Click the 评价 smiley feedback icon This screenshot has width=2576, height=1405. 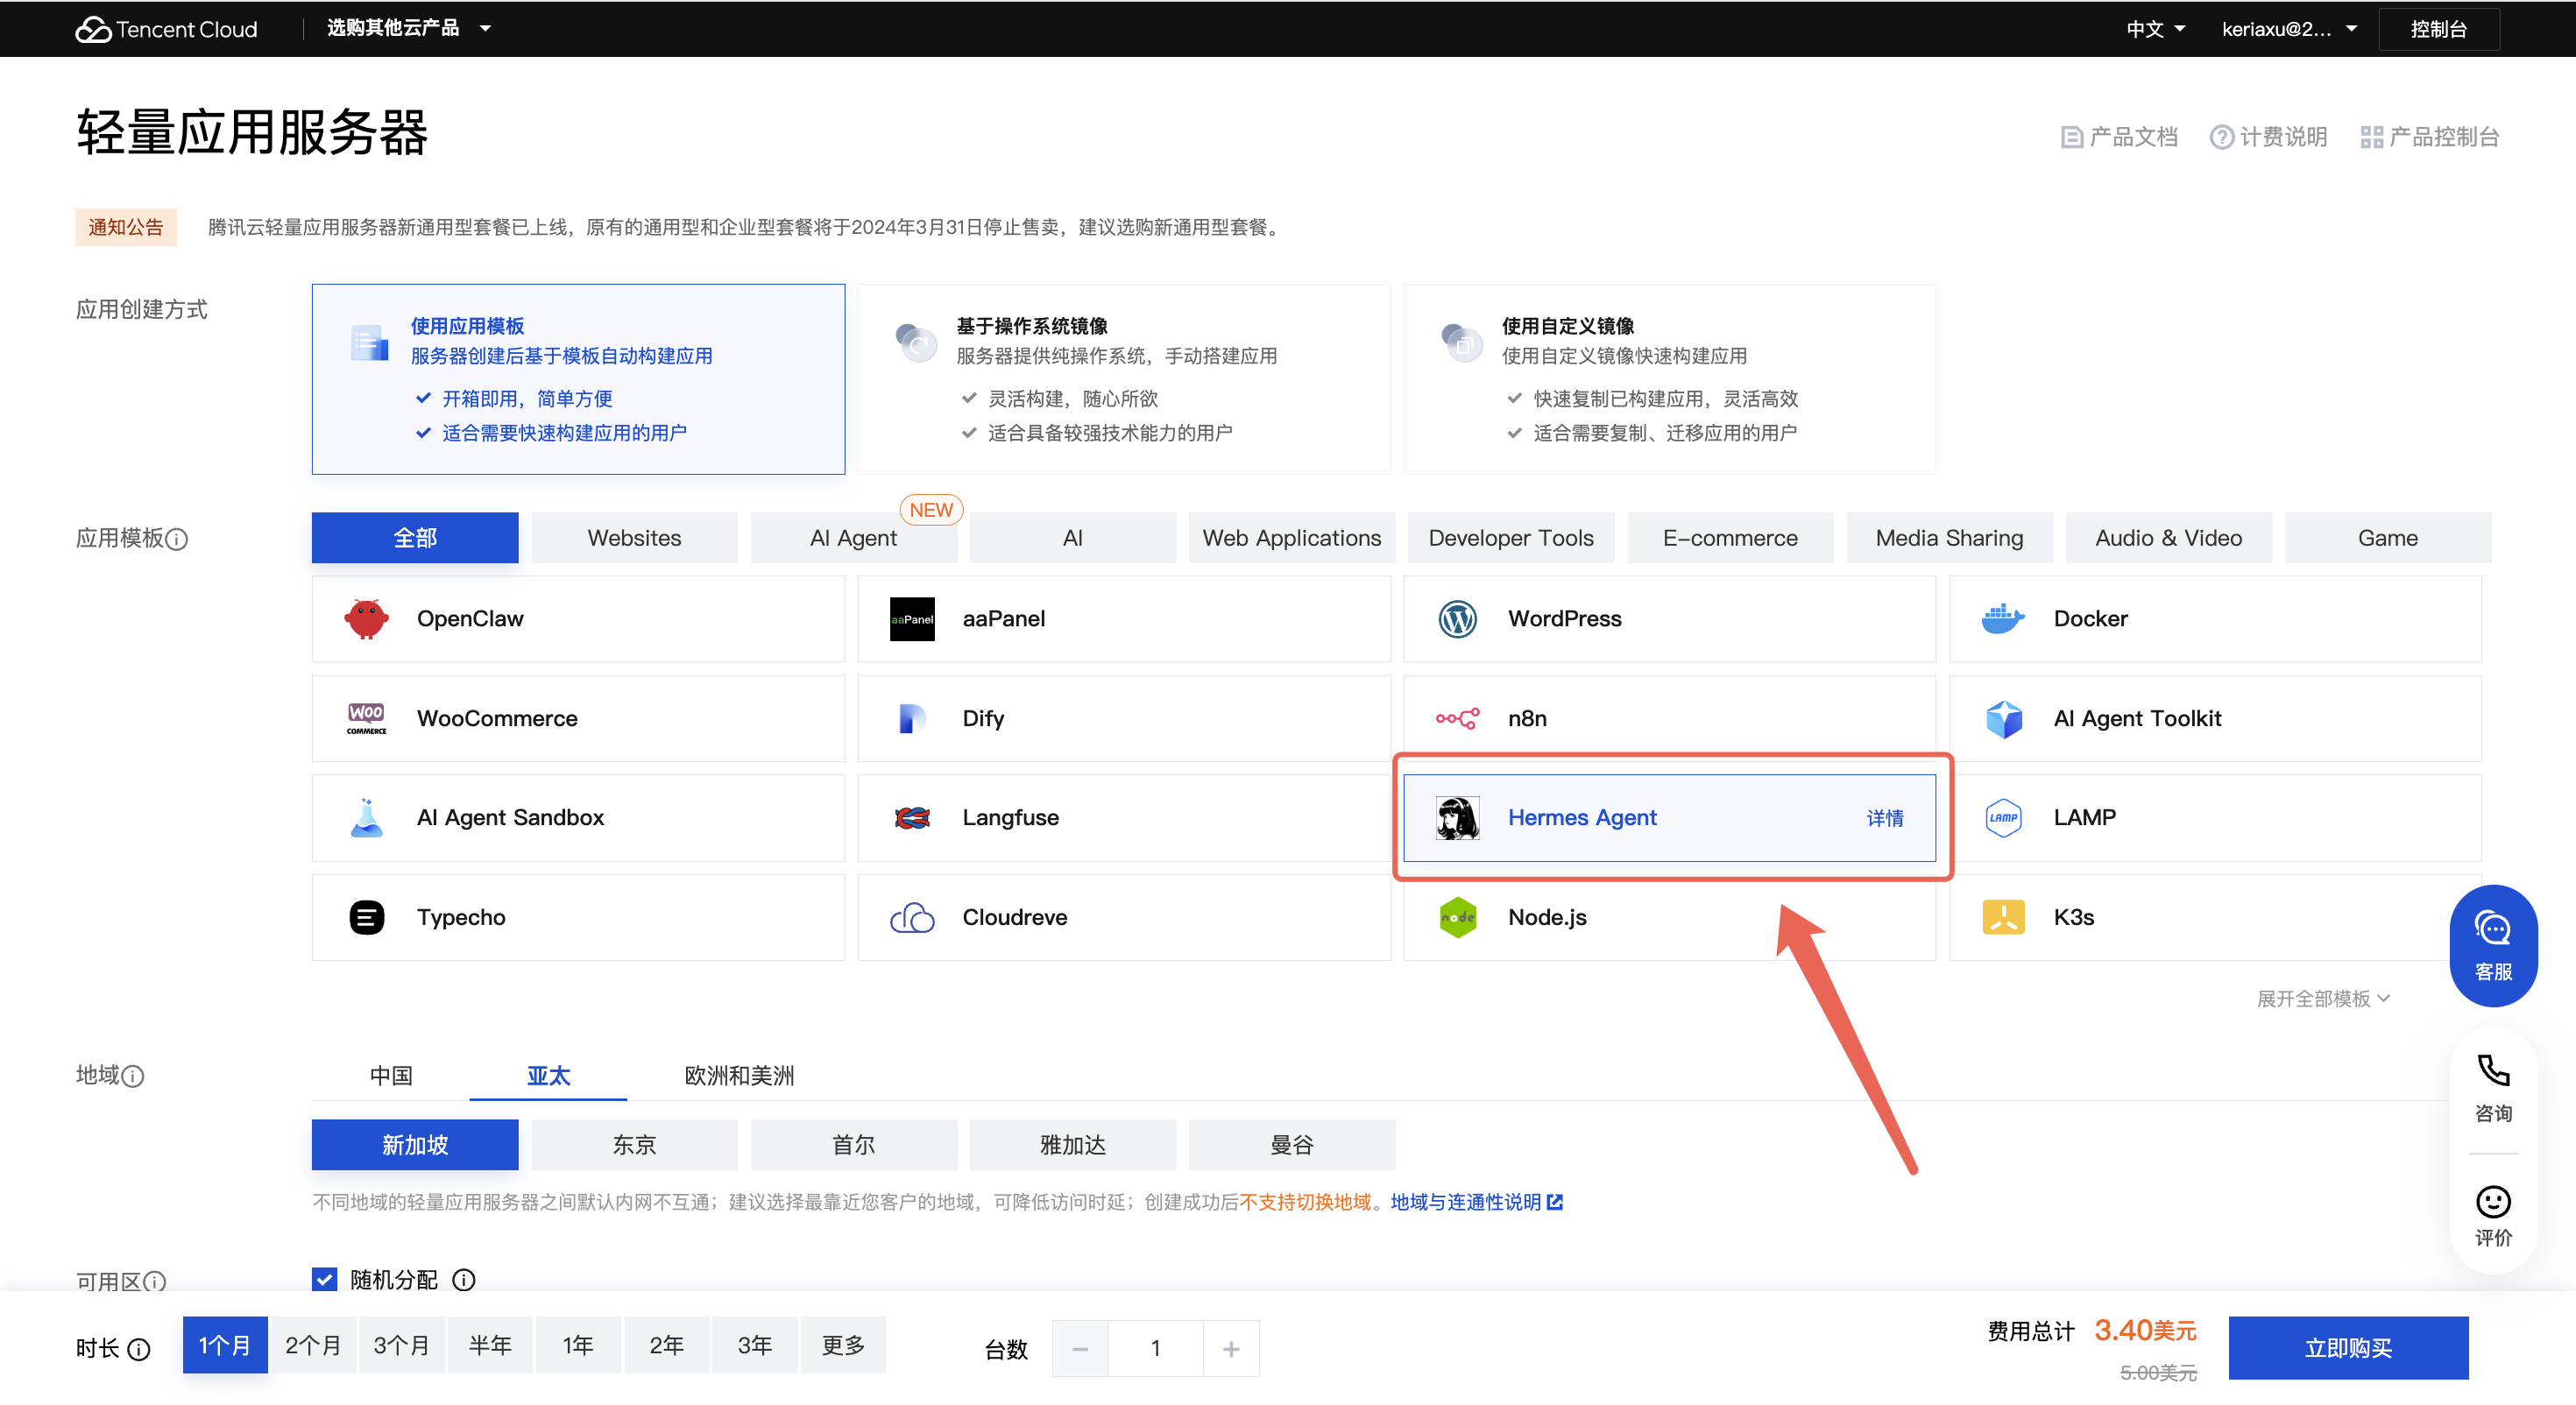tap(2492, 1201)
